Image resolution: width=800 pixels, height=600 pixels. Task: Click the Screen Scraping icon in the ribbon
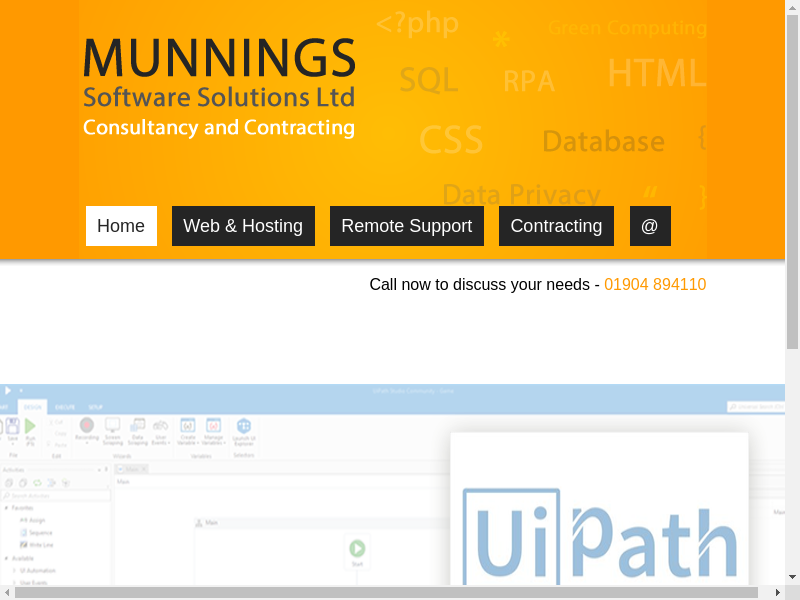[113, 425]
